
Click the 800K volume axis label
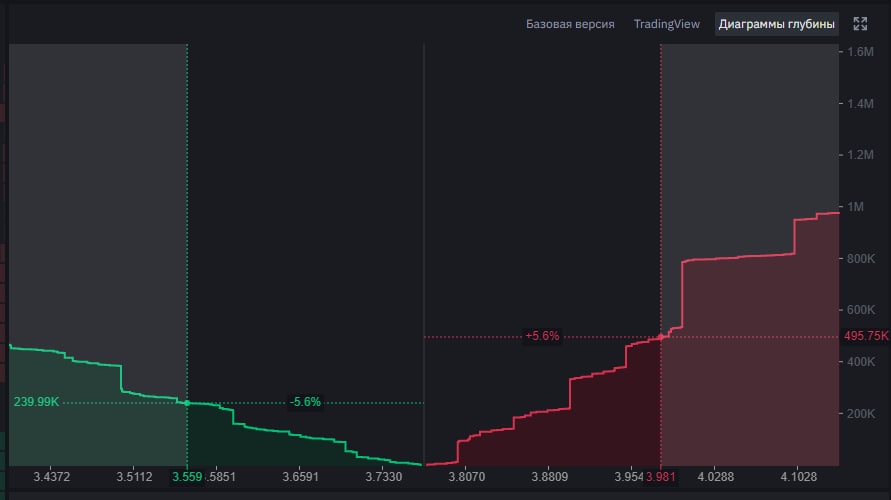[x=861, y=259]
